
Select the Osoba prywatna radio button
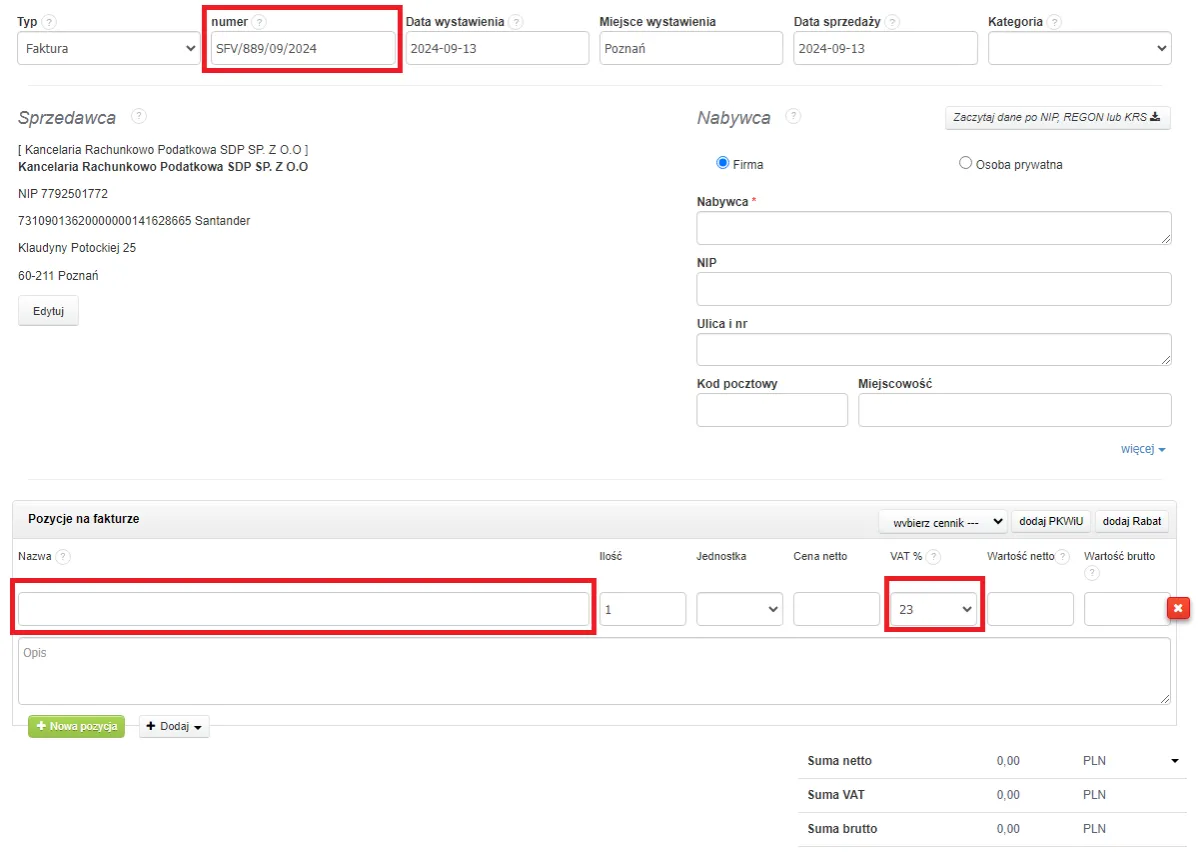click(x=965, y=163)
